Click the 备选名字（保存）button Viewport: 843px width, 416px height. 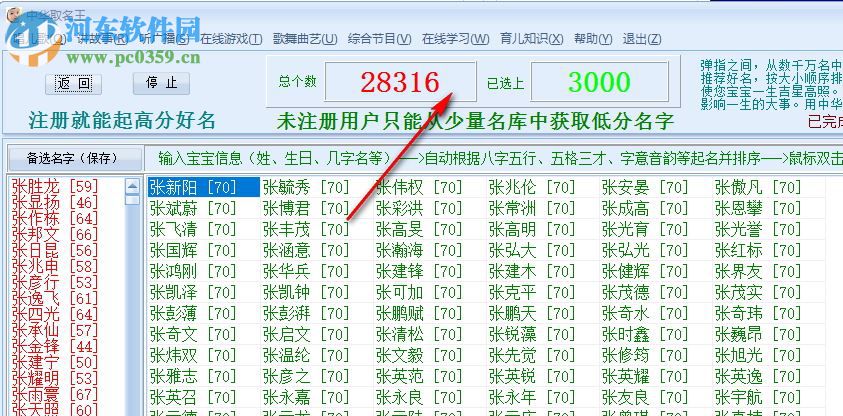coord(73,159)
